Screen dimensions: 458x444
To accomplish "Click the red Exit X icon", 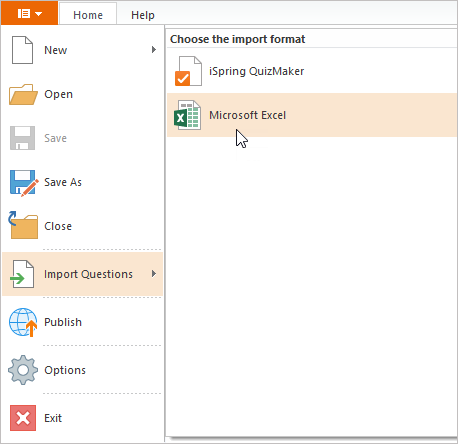I will tap(23, 418).
